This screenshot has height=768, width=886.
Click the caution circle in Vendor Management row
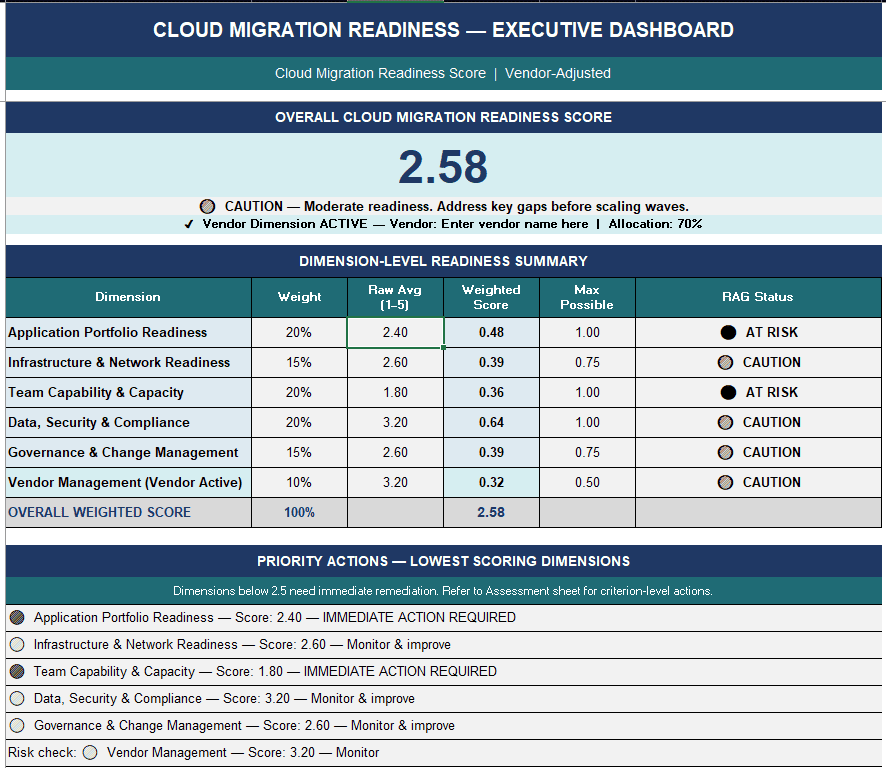(x=726, y=482)
